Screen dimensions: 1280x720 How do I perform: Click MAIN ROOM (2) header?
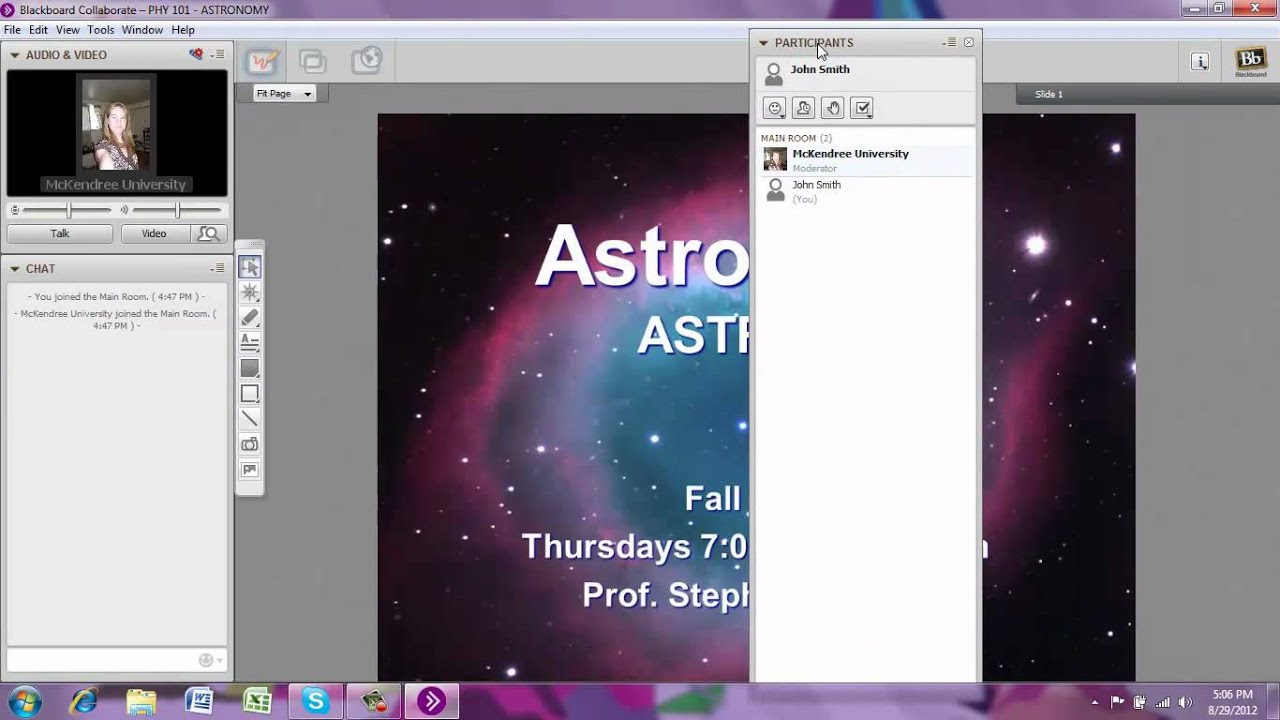tap(796, 138)
